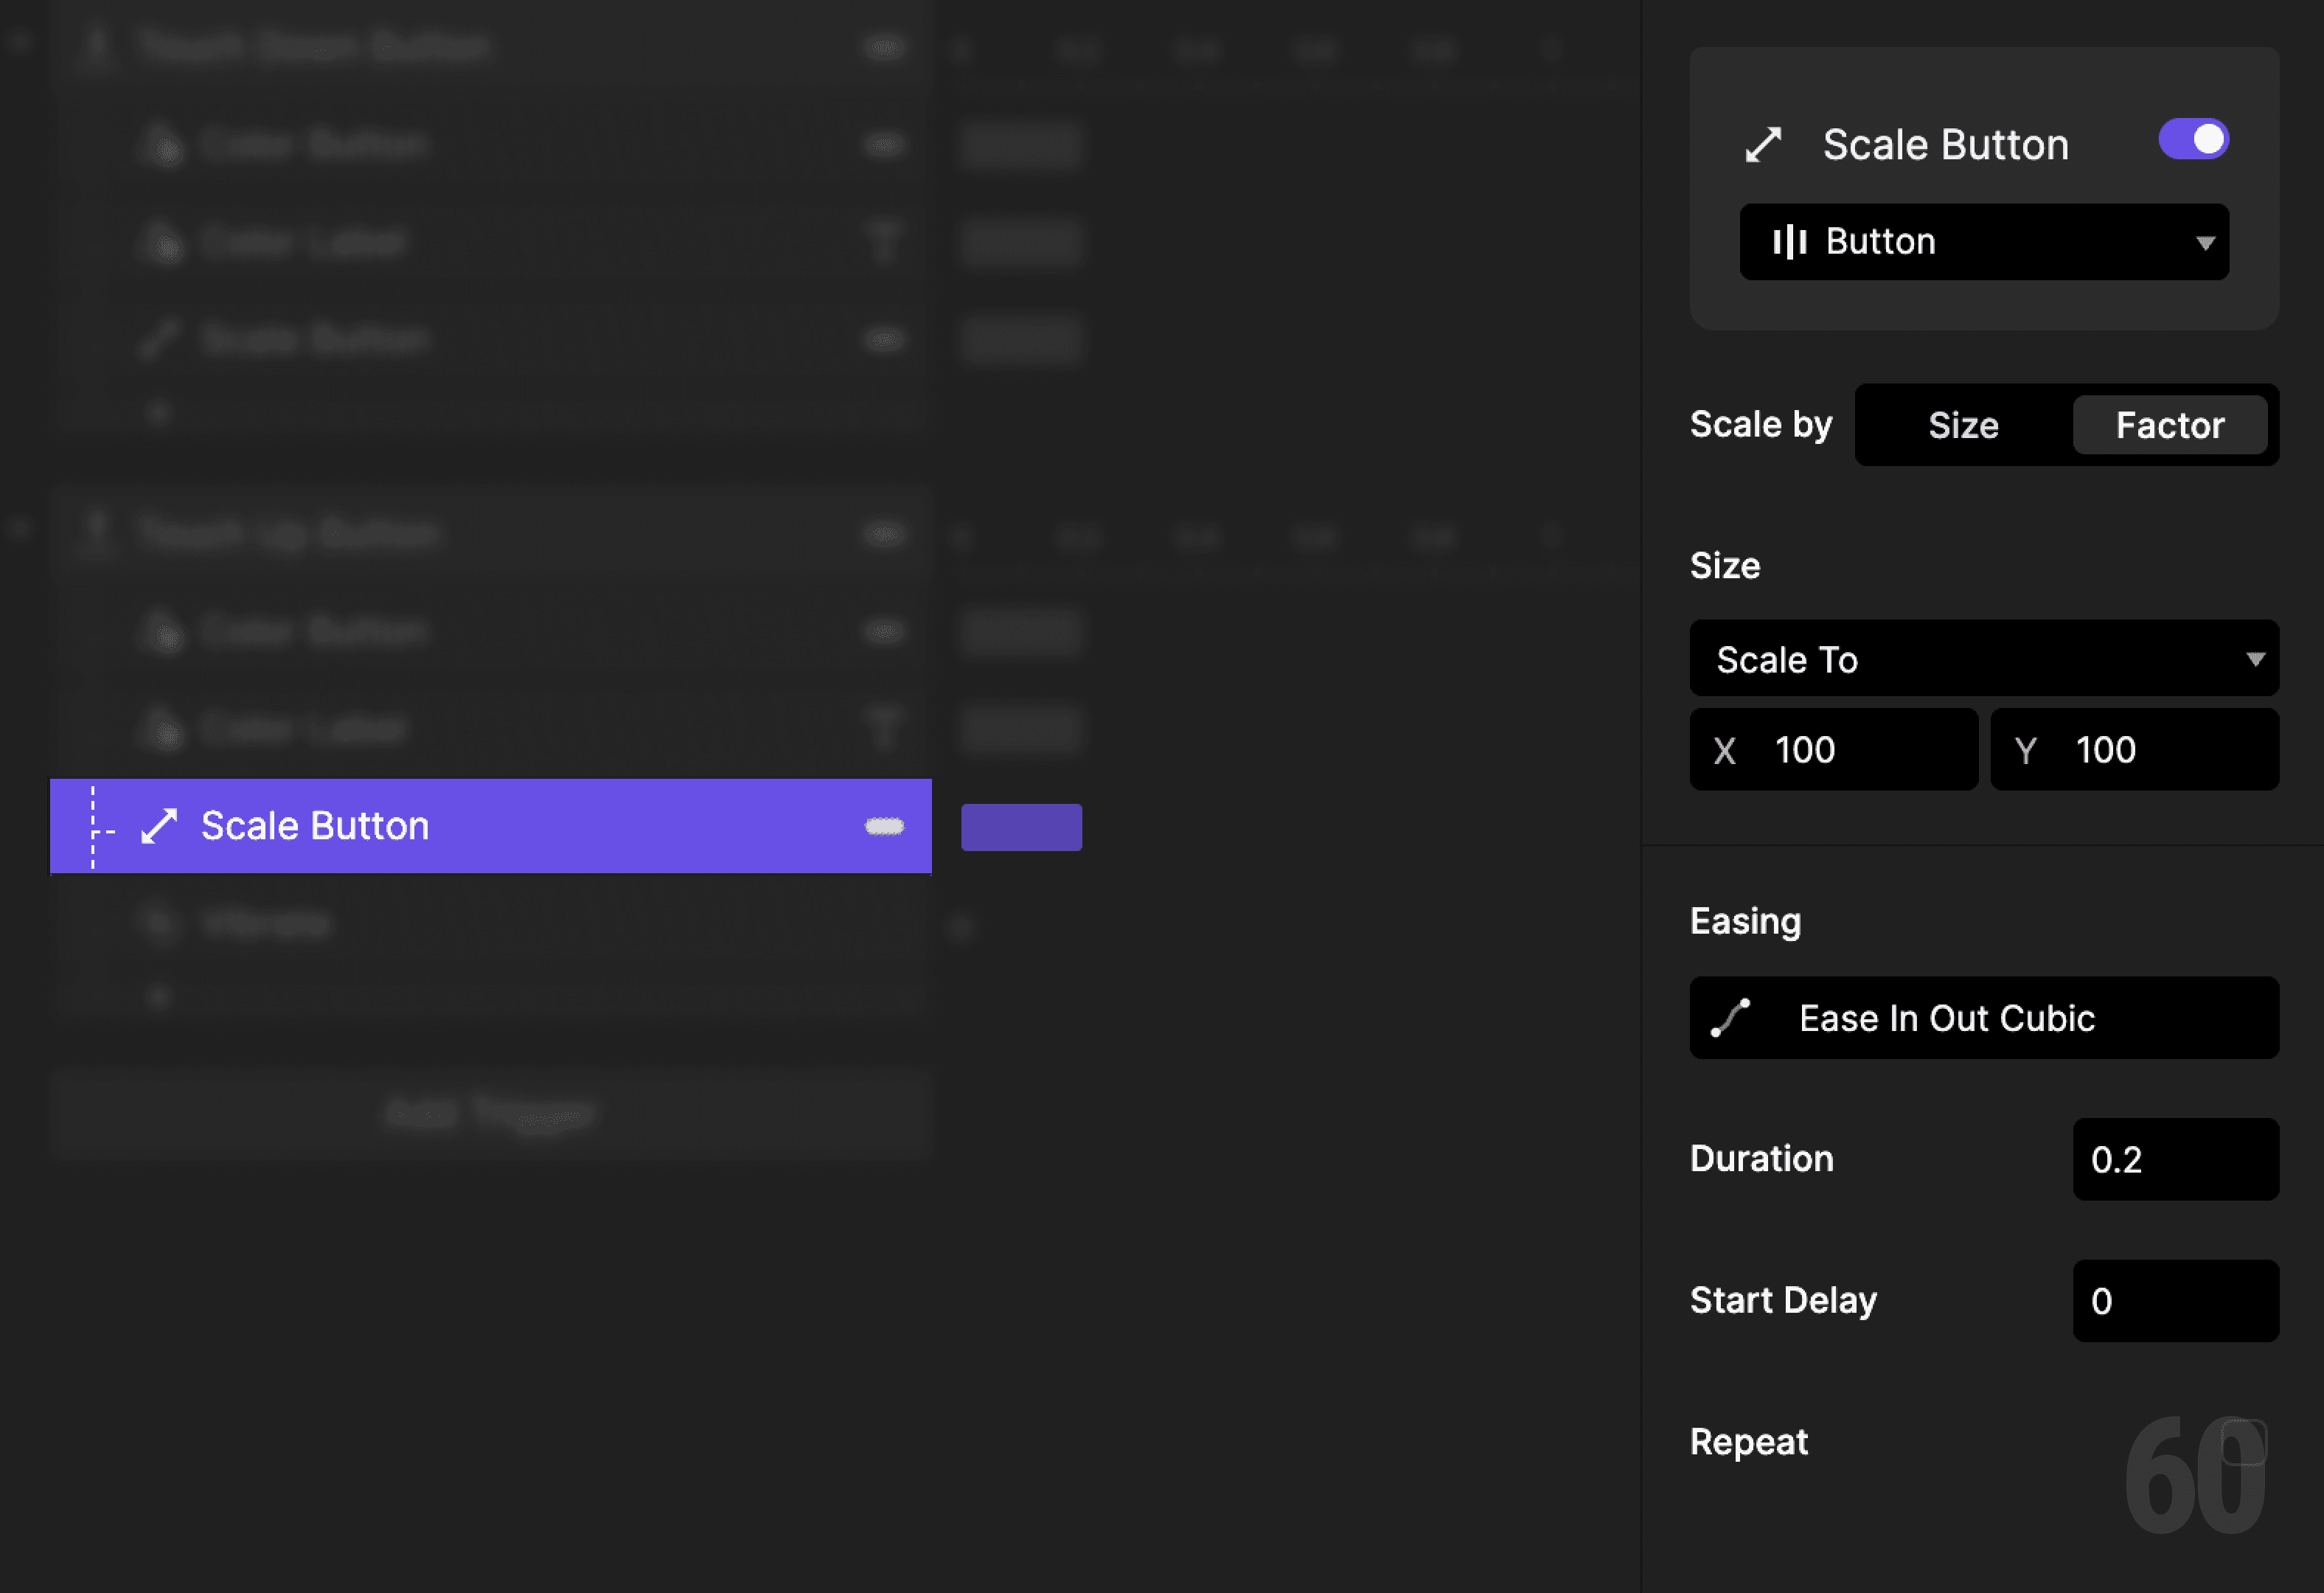Disable the Scale Button response with its toggle switch
Viewport: 2324px width, 1593px height.
2193,140
